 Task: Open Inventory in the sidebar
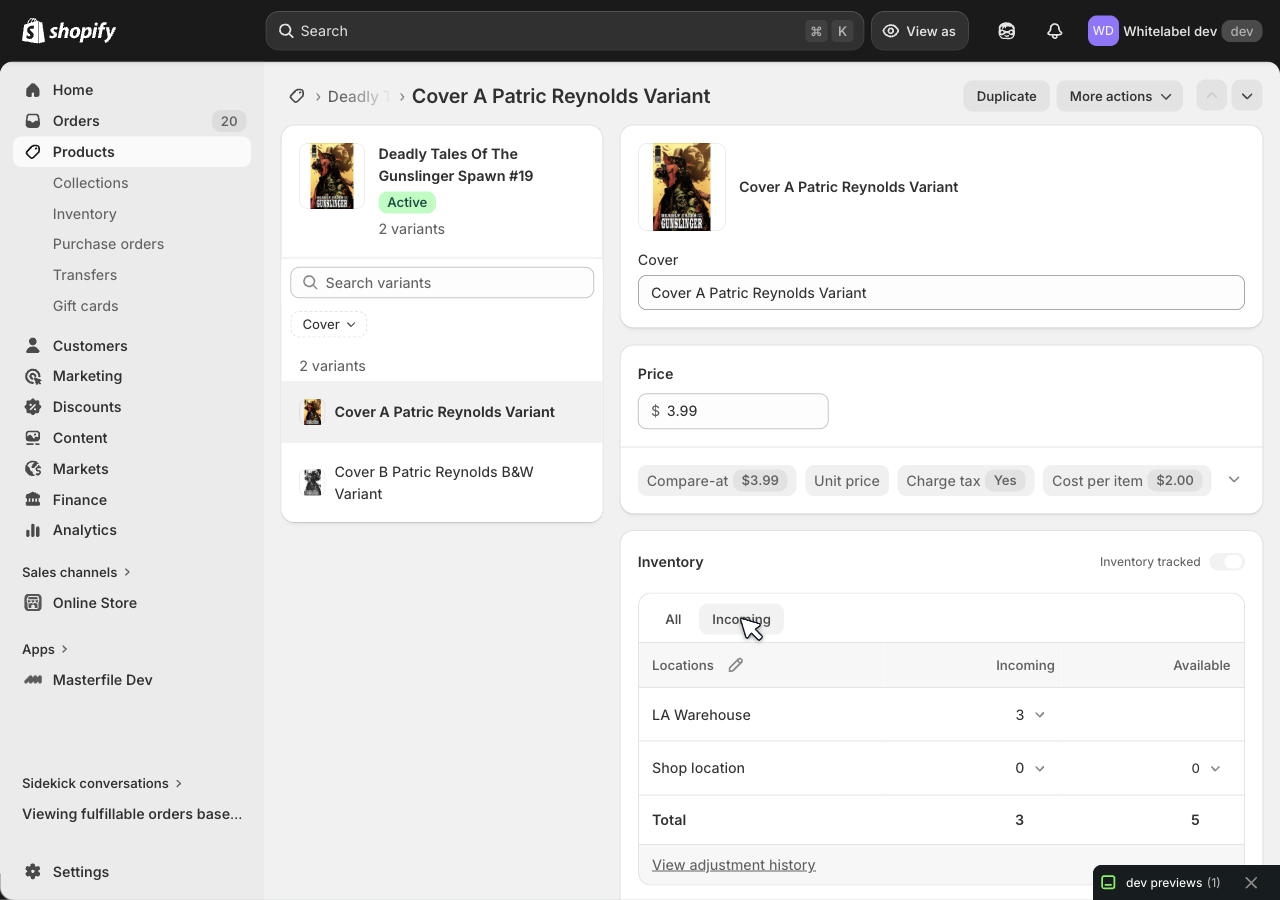pyautogui.click(x=85, y=214)
